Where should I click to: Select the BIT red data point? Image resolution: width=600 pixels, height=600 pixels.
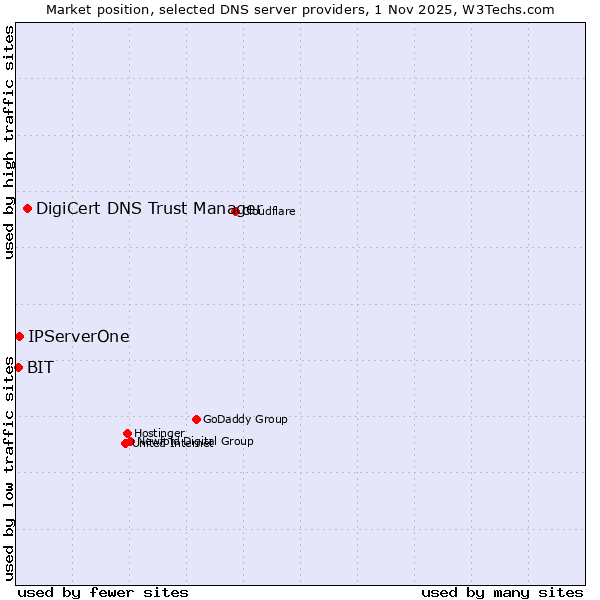tap(18, 367)
